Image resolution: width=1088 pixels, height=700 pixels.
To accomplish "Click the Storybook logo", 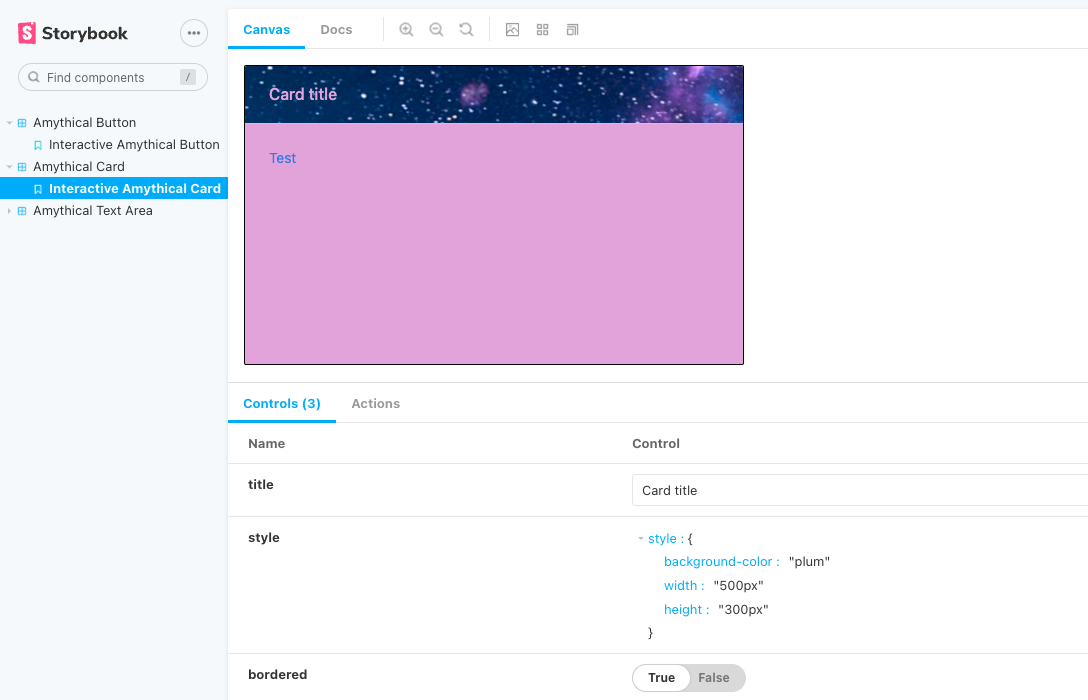I will tap(73, 33).
